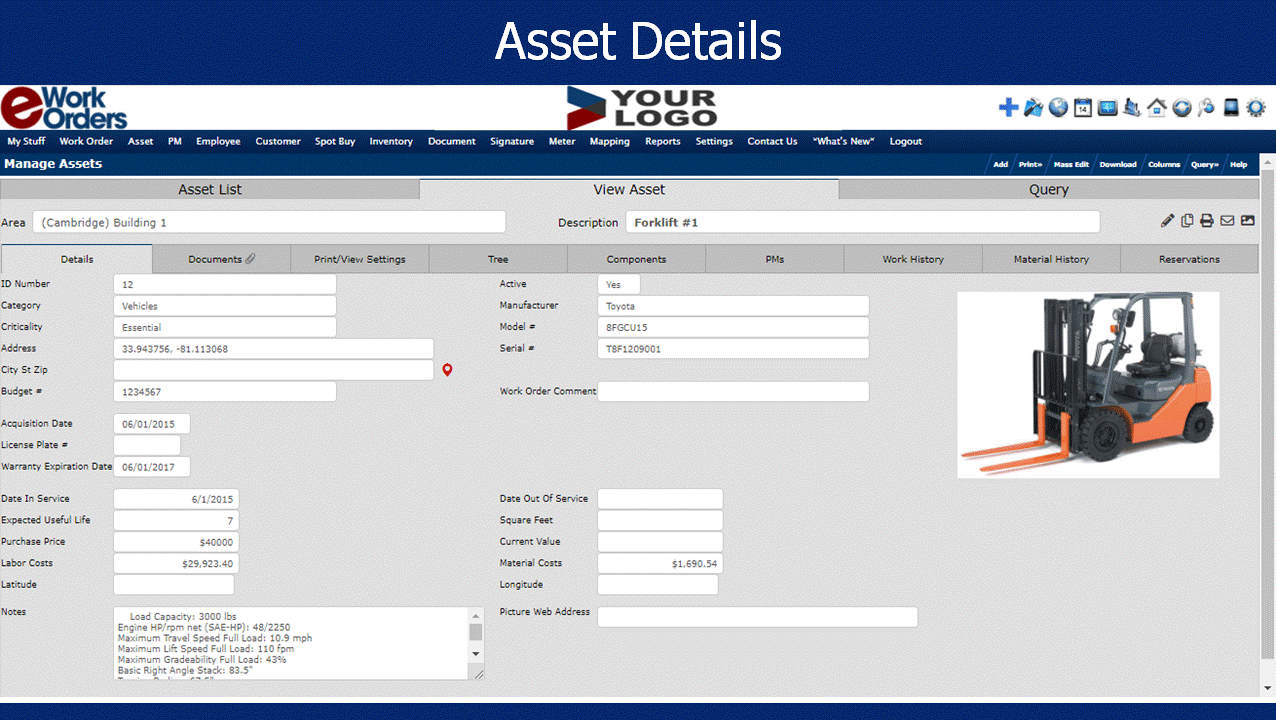Viewport: 1276px width, 720px height.
Task: Open the Signature menu
Action: coord(512,141)
